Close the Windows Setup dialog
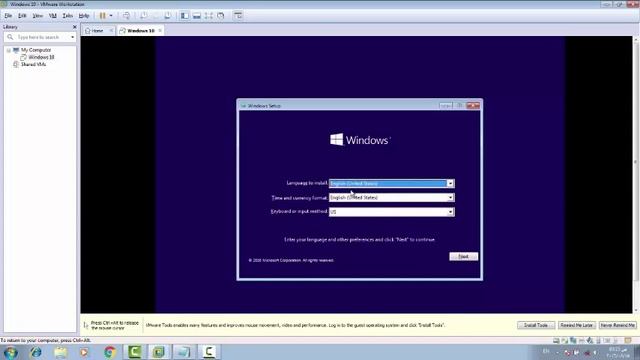 (x=473, y=106)
